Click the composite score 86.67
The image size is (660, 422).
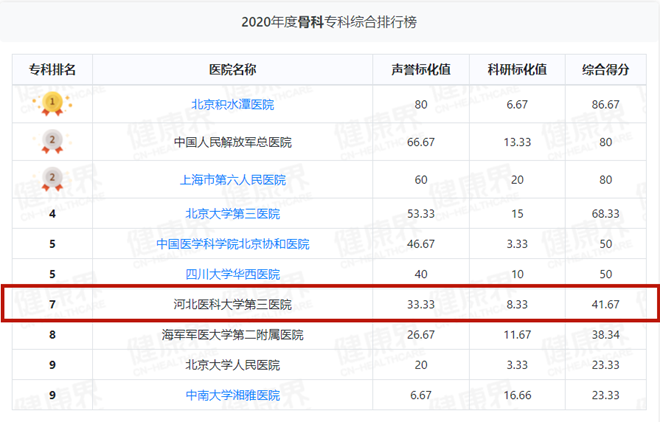pyautogui.click(x=606, y=104)
